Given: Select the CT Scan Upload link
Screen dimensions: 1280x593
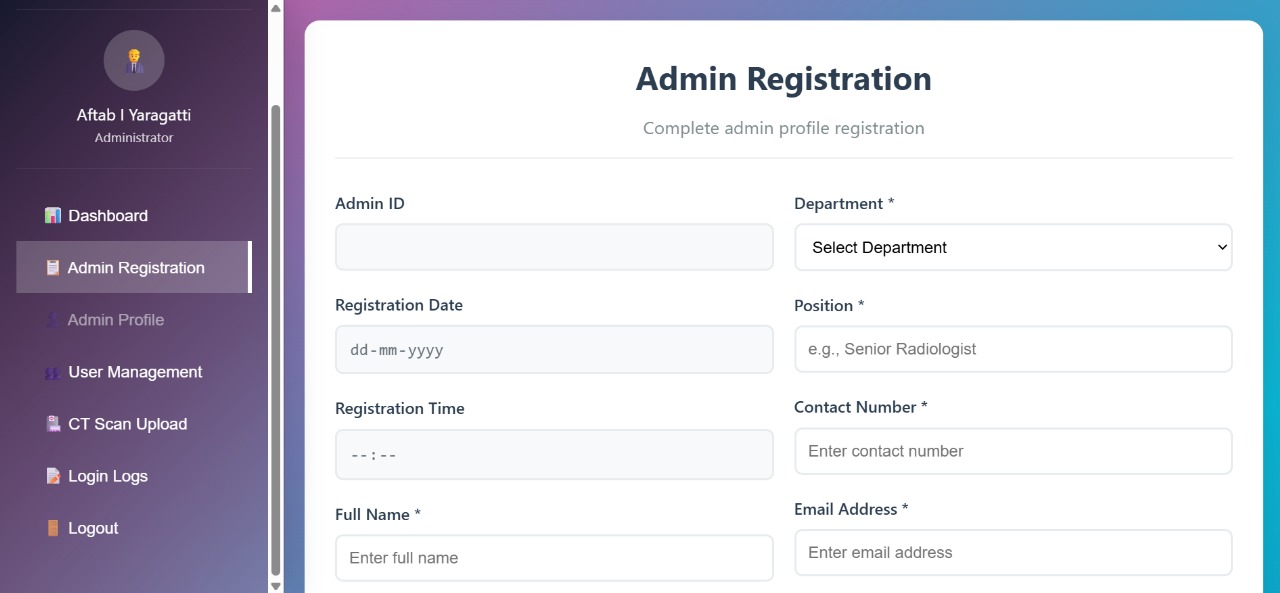Looking at the screenshot, I should coord(127,424).
